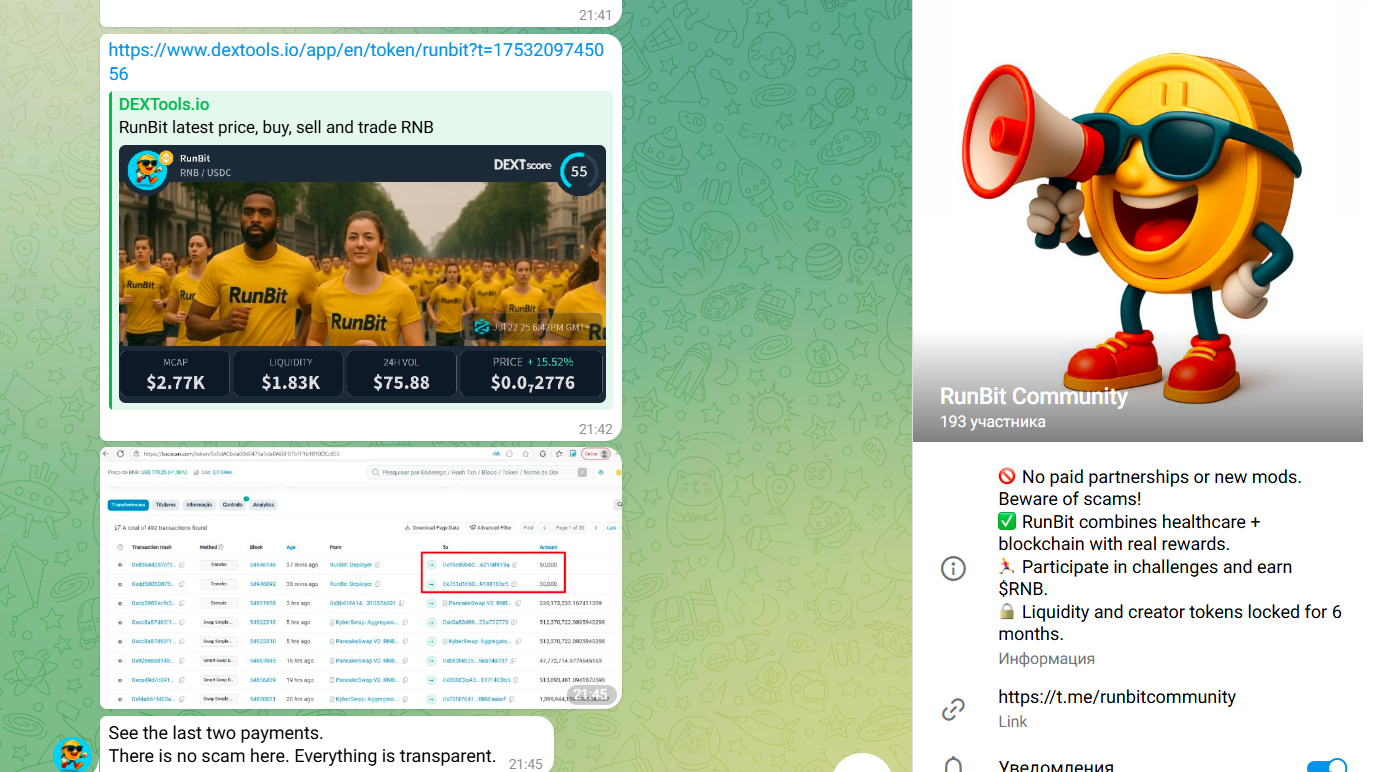Click the 24H VOL $75.88 stat

(402, 374)
